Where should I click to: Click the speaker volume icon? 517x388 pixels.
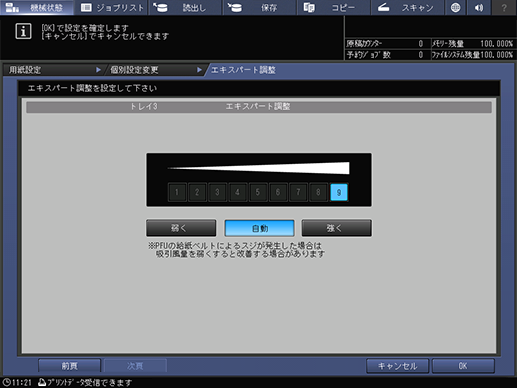pyautogui.click(x=479, y=7)
